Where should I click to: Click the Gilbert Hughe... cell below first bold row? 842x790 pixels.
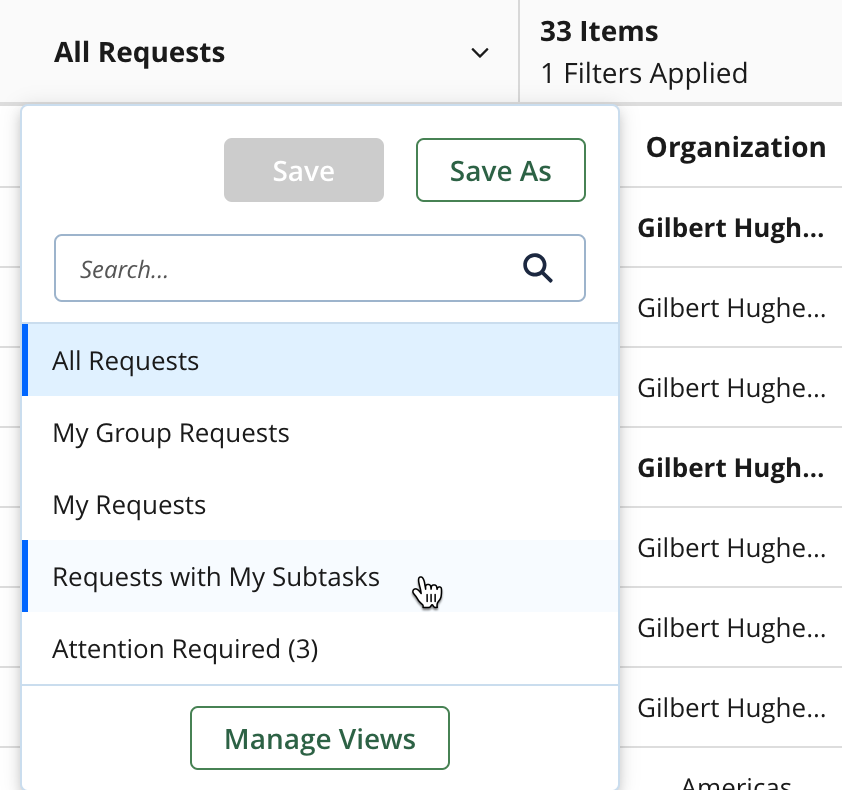pos(731,308)
